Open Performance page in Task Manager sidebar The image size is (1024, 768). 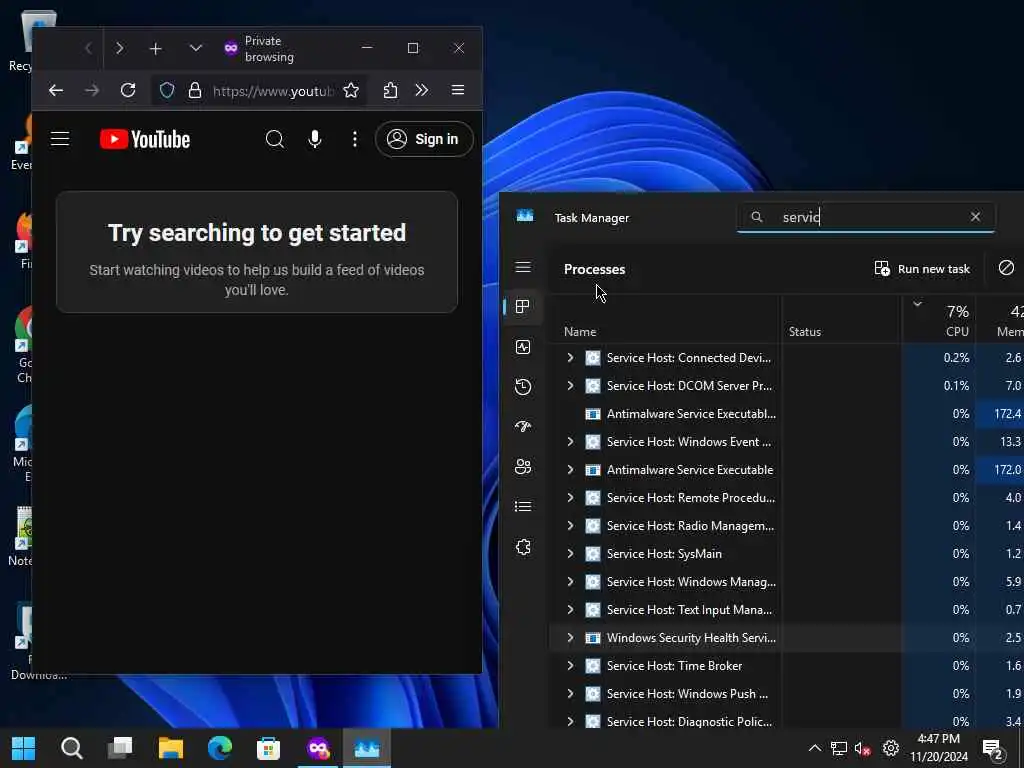click(x=522, y=347)
